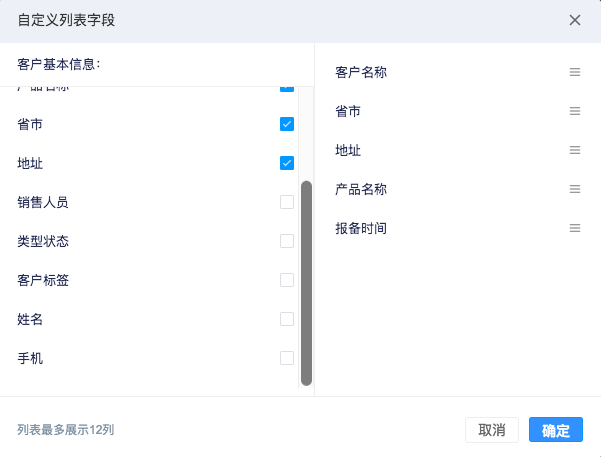Click drag handle icon beside 产品名称
601x457 pixels.
tap(575, 189)
